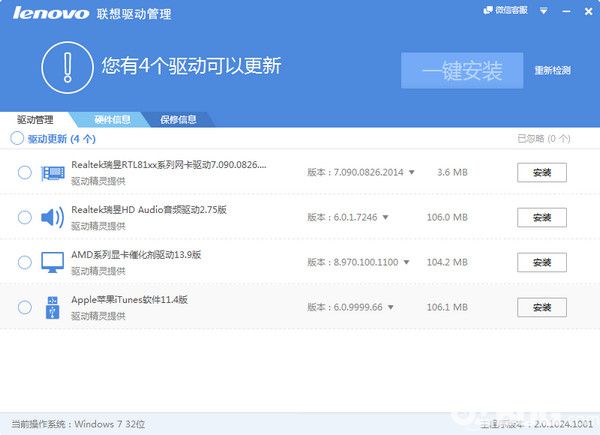
Task: Click the 104.2 MB size value
Action: coord(447,262)
